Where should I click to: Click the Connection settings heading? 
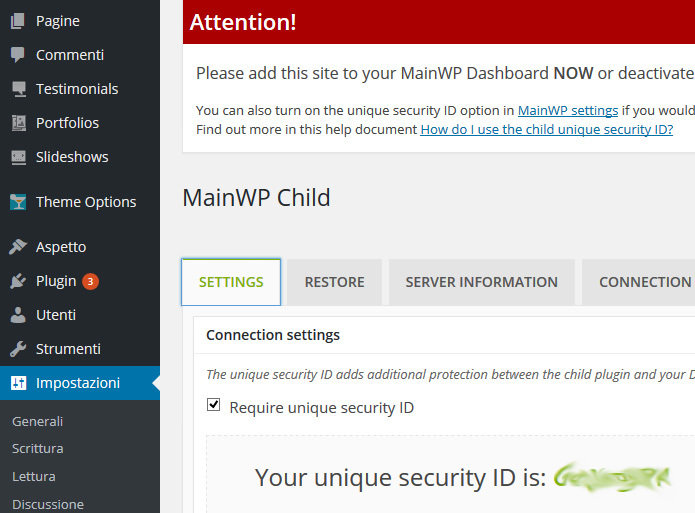pos(273,335)
